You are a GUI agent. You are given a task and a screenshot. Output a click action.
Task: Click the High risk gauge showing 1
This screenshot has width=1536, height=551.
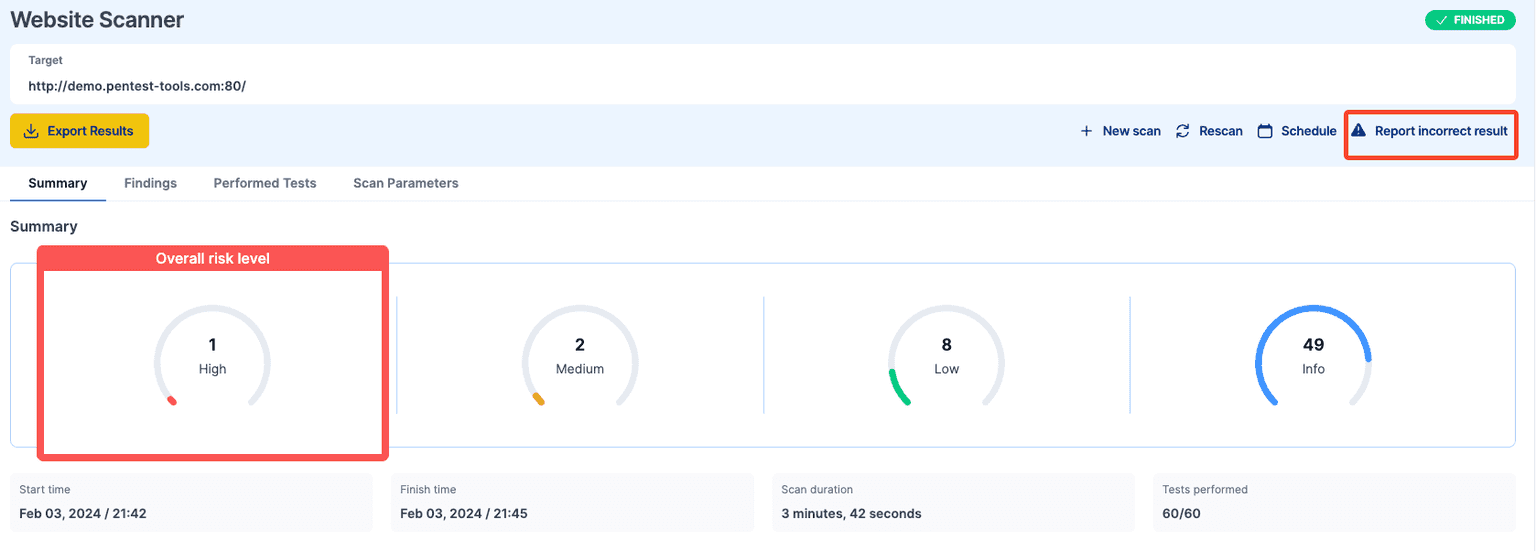(212, 357)
